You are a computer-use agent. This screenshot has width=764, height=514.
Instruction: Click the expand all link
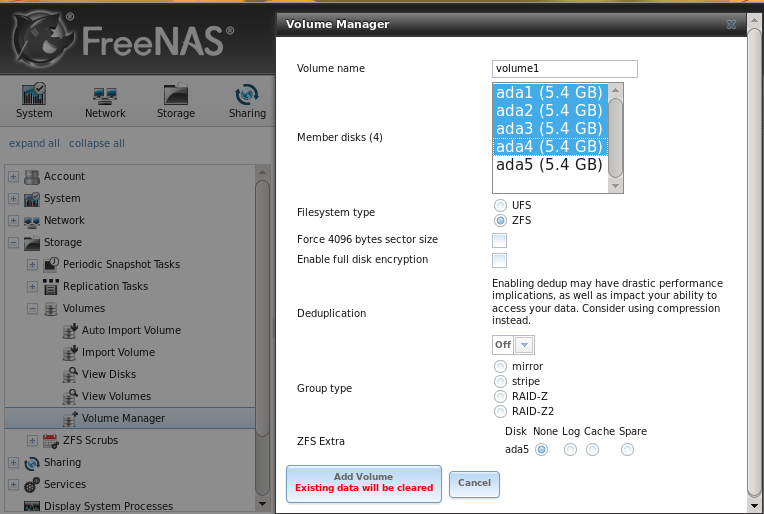(x=34, y=144)
